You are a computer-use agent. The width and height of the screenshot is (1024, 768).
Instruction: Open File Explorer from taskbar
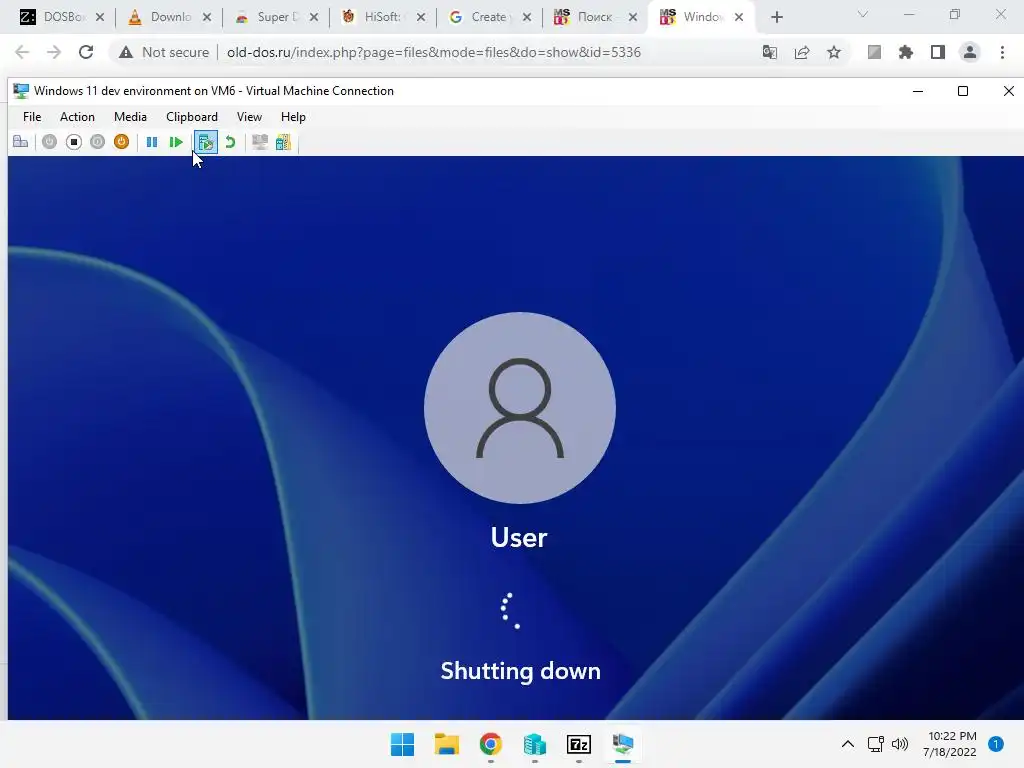click(x=447, y=744)
